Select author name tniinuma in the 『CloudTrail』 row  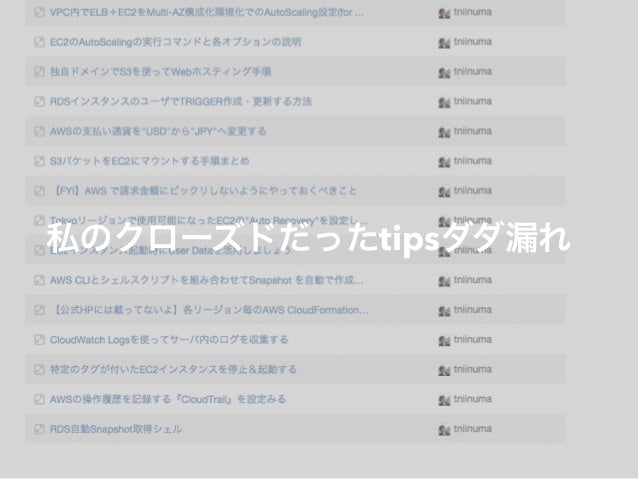tap(473, 399)
